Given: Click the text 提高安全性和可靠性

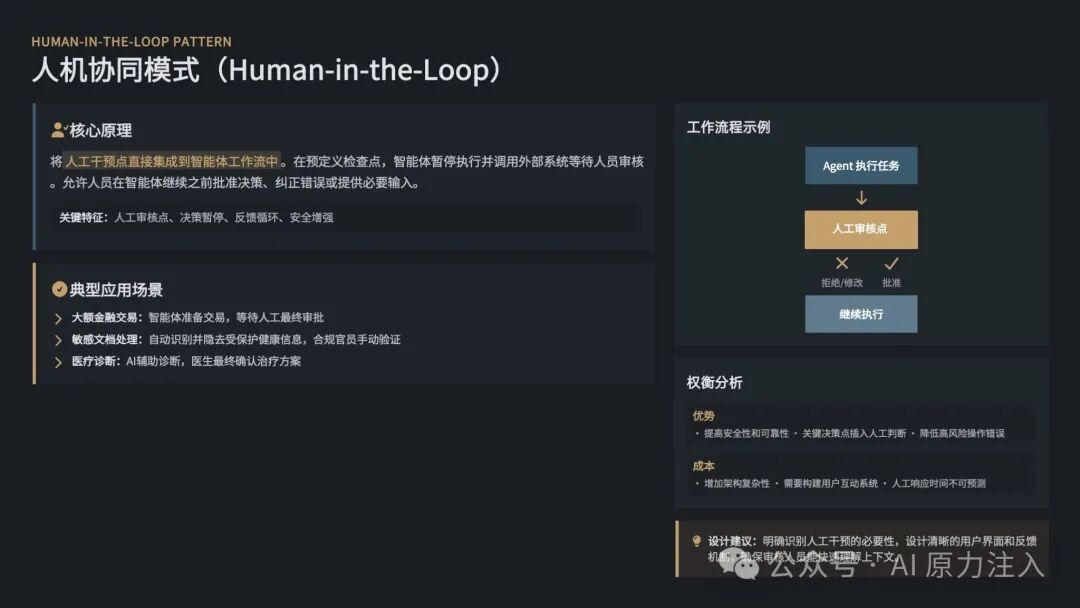Looking at the screenshot, I should (x=746, y=433).
